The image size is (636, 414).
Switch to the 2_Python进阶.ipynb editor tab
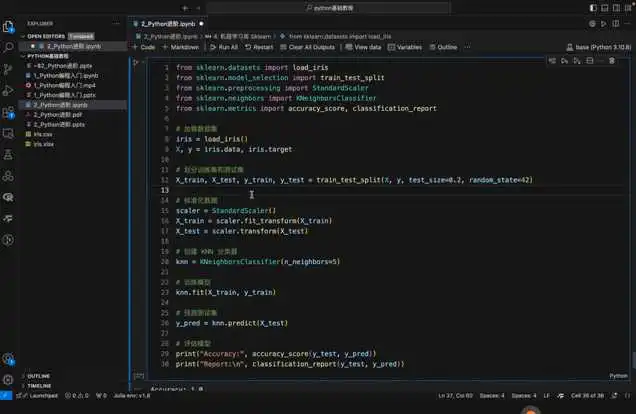click(x=168, y=22)
